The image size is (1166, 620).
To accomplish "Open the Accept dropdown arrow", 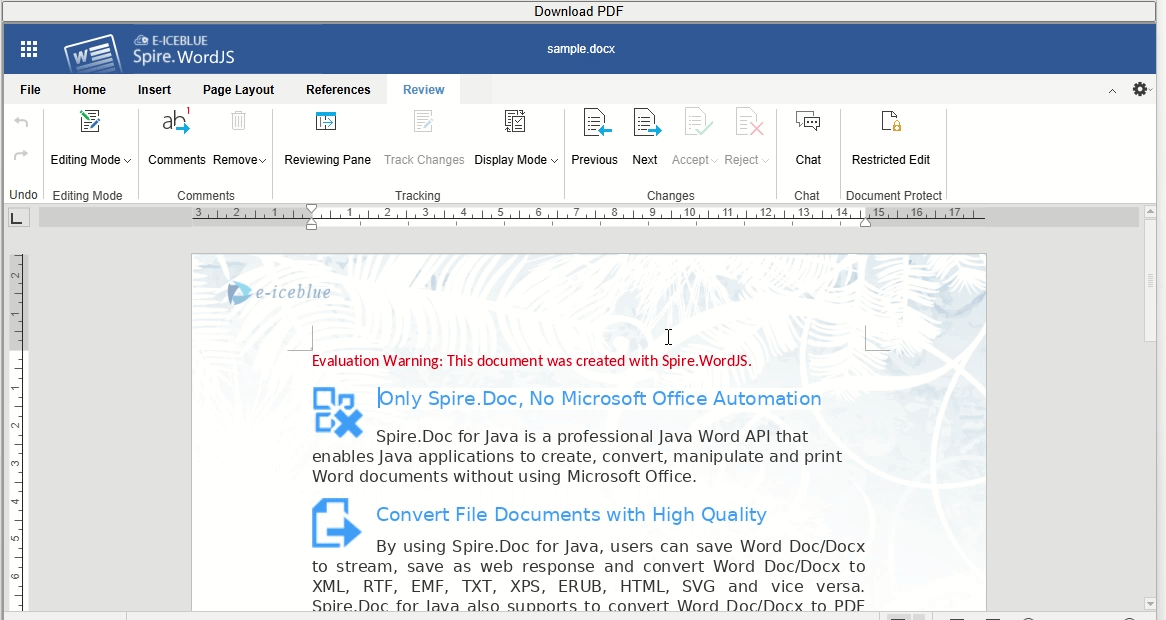I will [x=714, y=161].
